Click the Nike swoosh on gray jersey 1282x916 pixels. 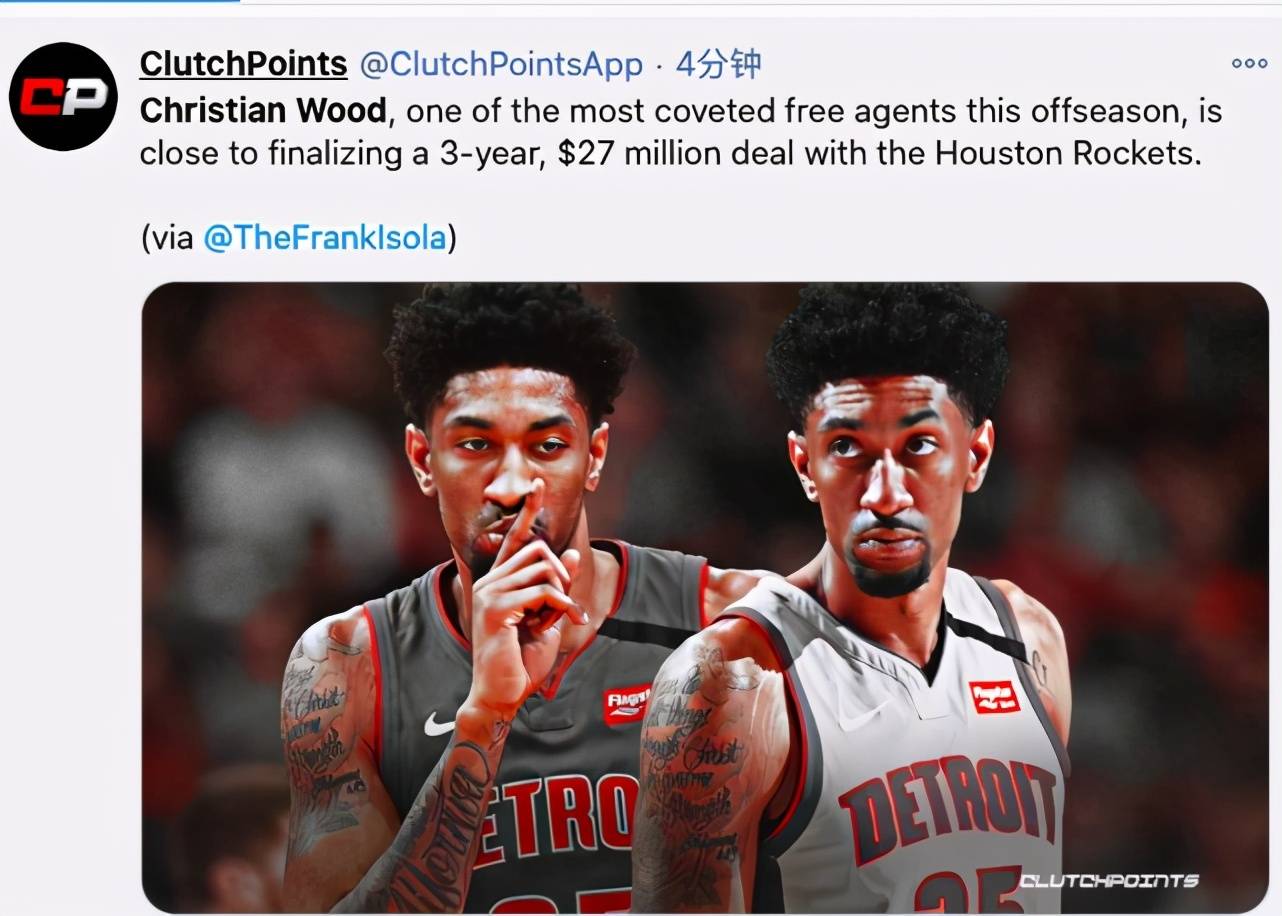[438, 724]
